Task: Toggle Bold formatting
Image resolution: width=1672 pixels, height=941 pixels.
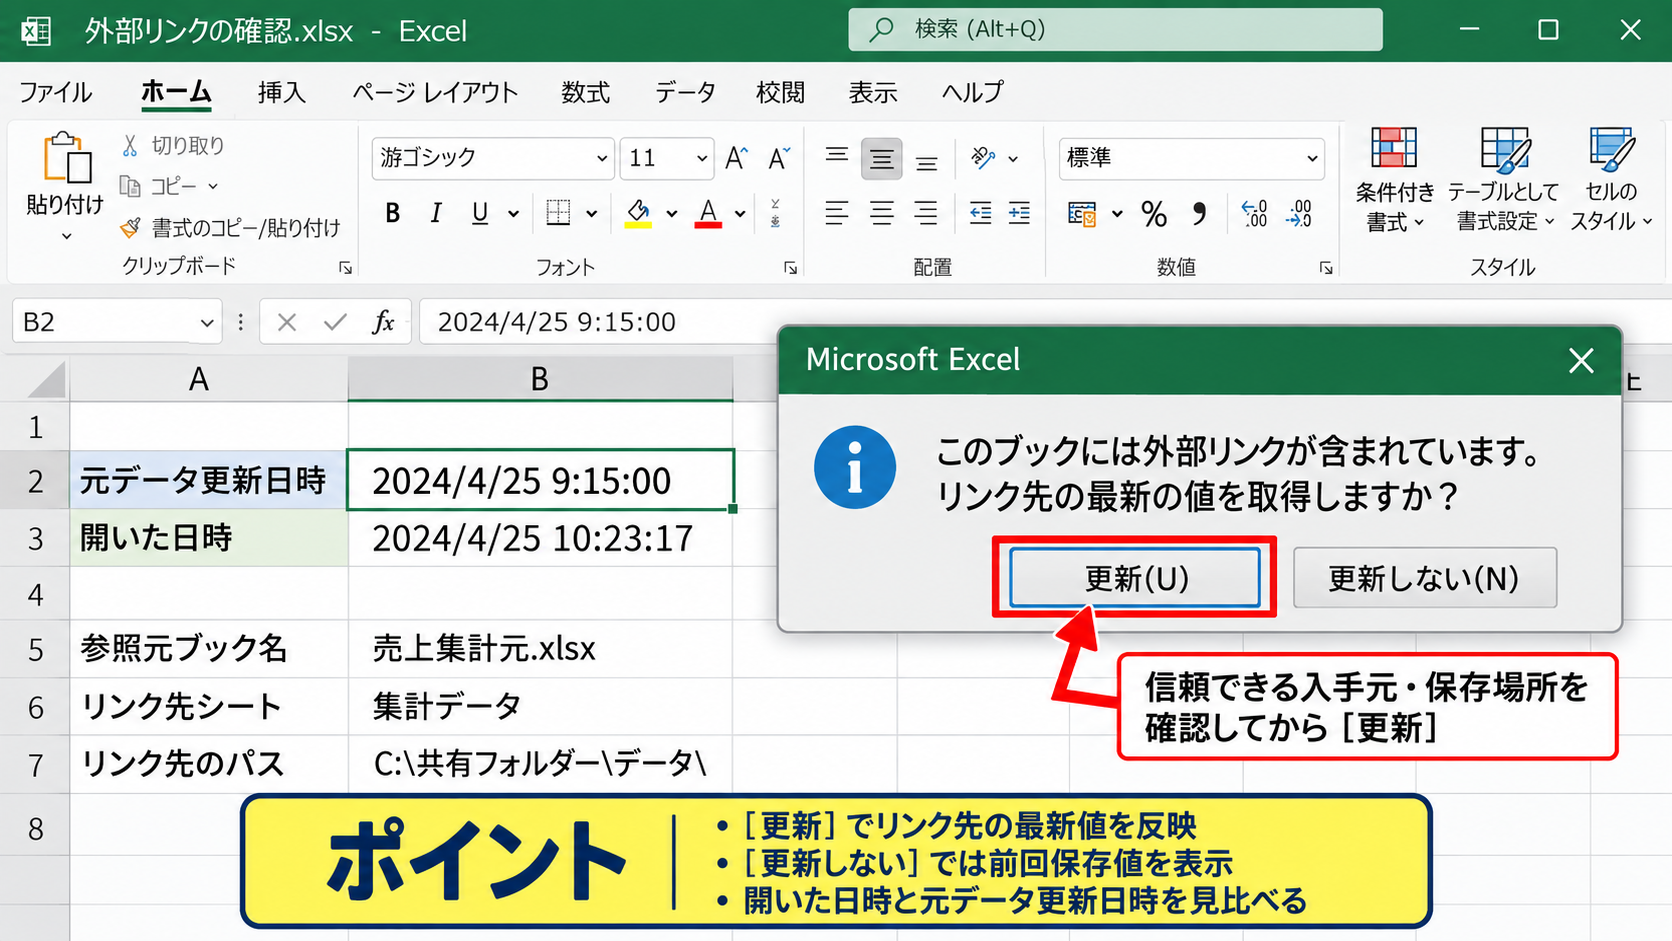Action: (393, 213)
